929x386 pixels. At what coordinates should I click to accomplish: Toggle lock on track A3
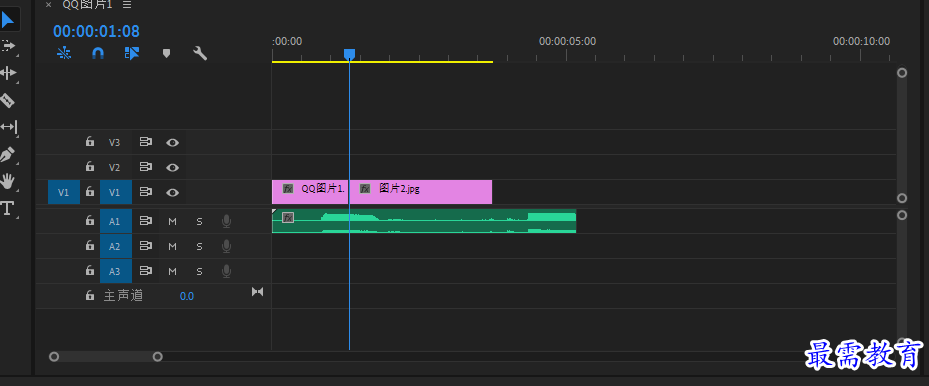tap(89, 271)
